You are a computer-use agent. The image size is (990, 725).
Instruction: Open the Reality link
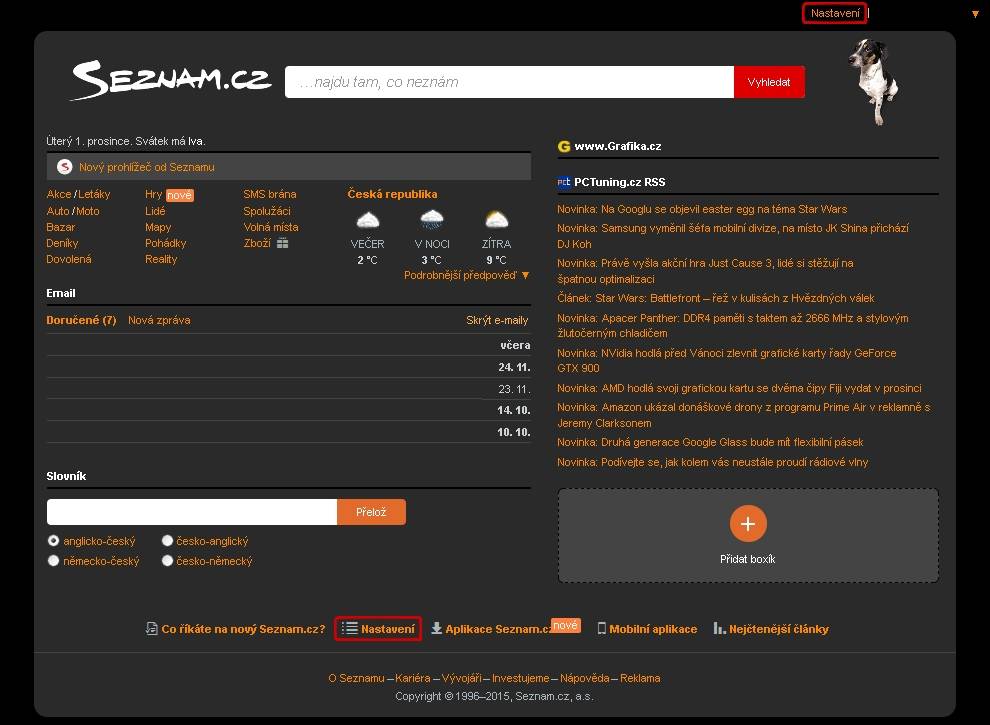tap(161, 260)
